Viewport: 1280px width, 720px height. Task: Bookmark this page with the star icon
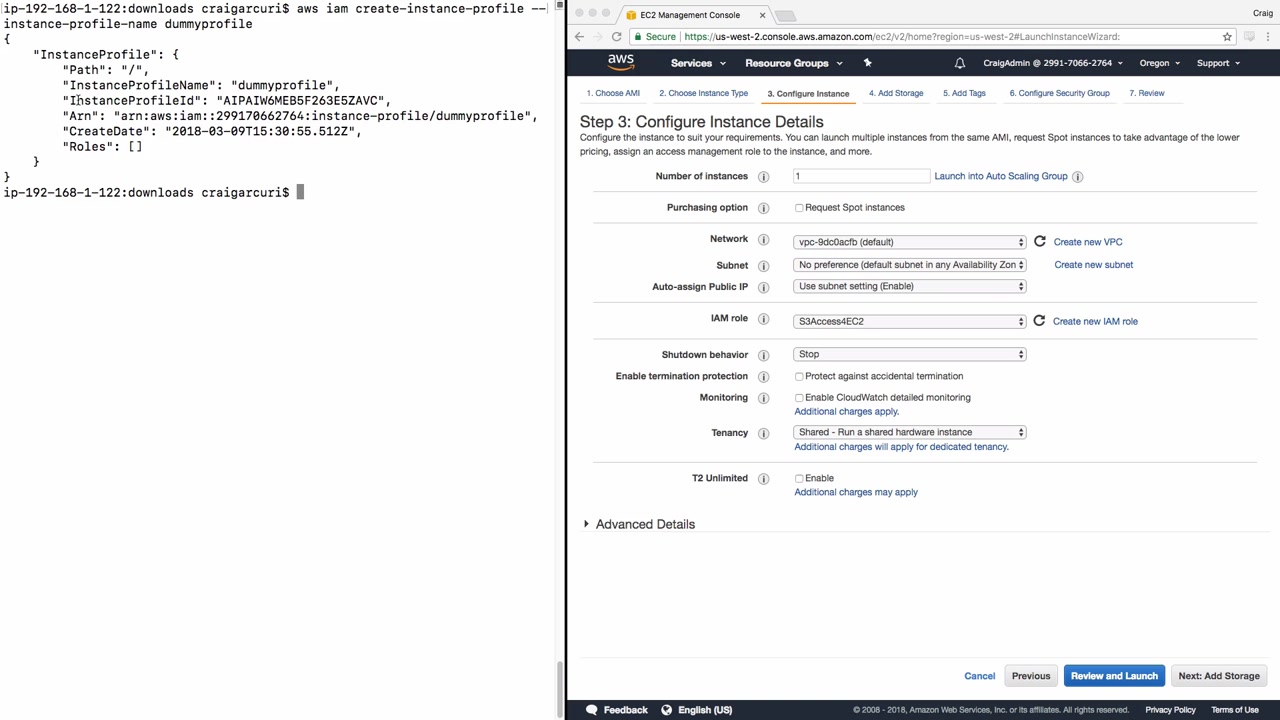(1227, 37)
